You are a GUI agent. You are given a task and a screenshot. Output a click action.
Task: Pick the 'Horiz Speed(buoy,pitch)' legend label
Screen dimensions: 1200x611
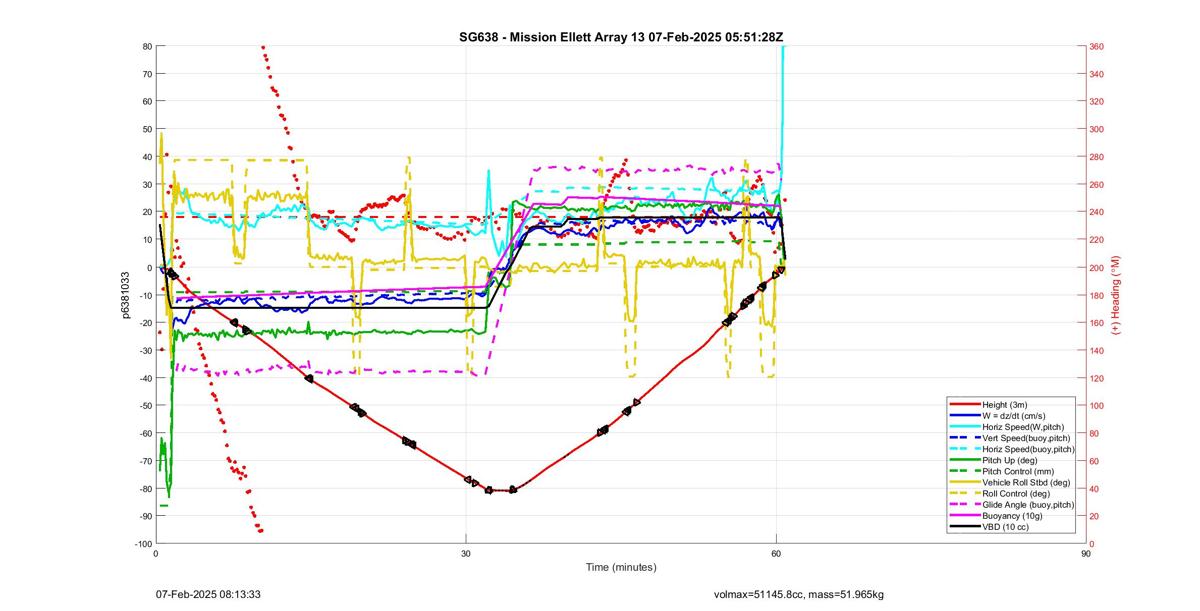[x=1029, y=449]
